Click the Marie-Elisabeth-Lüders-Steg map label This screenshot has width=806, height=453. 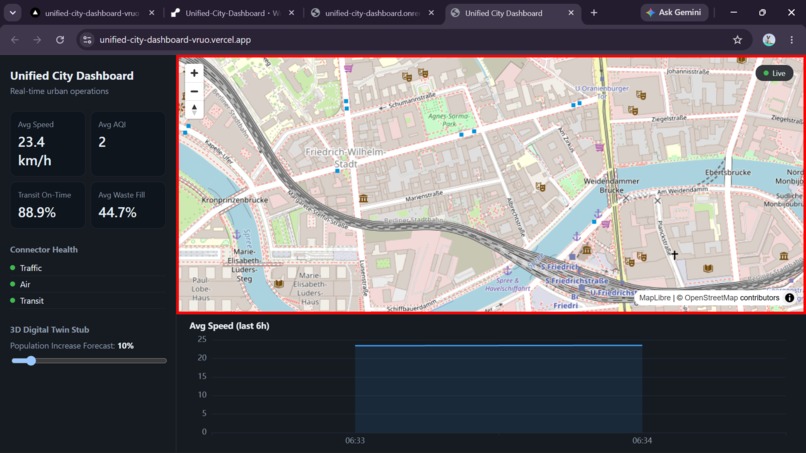[244, 265]
